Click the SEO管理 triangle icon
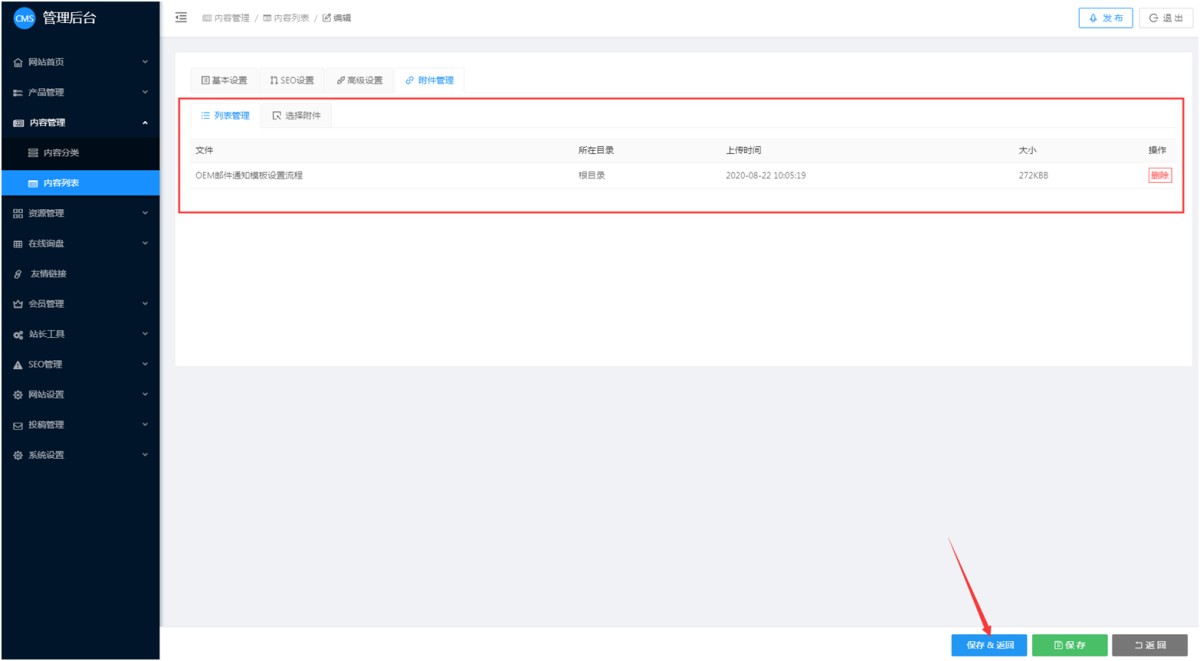The height and width of the screenshot is (661, 1200). click(x=18, y=364)
